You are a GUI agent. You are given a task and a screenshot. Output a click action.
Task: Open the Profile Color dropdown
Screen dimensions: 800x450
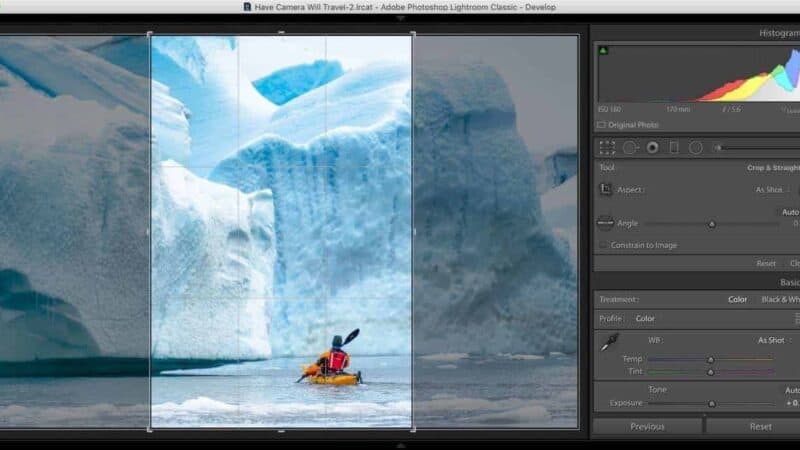[x=645, y=318]
